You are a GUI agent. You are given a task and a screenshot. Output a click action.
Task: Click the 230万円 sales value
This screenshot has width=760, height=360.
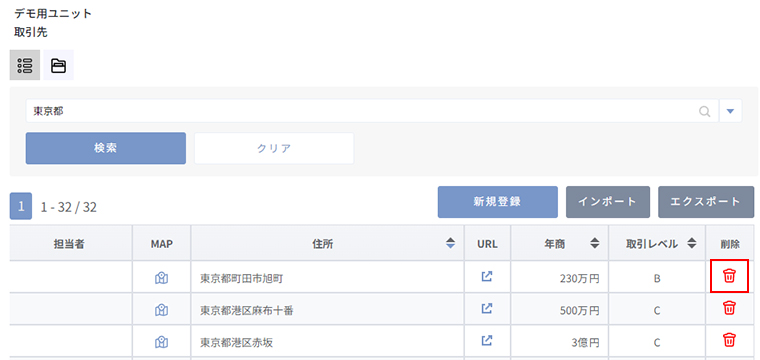point(579,279)
